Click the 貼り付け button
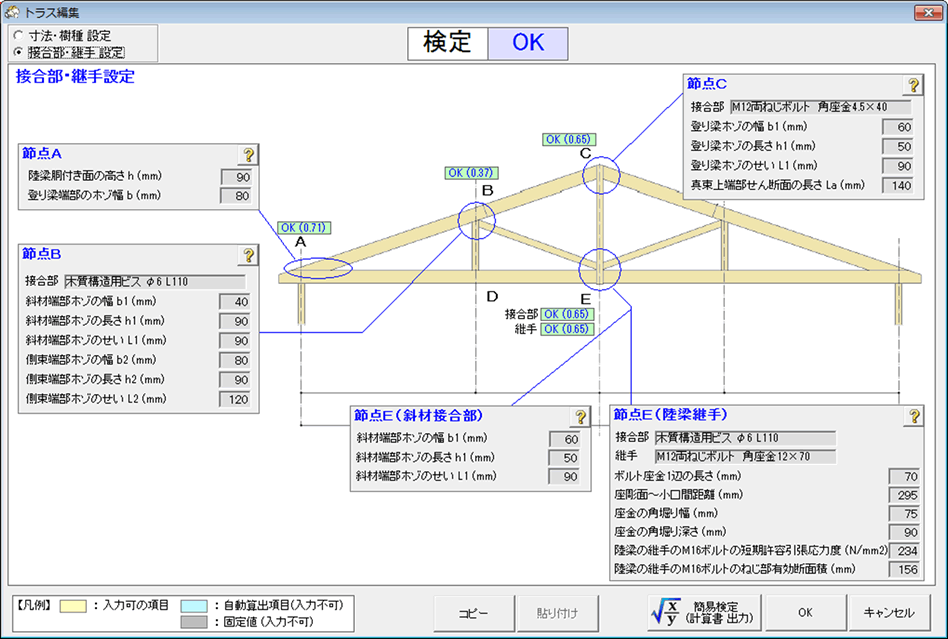The image size is (948, 639). click(x=557, y=613)
